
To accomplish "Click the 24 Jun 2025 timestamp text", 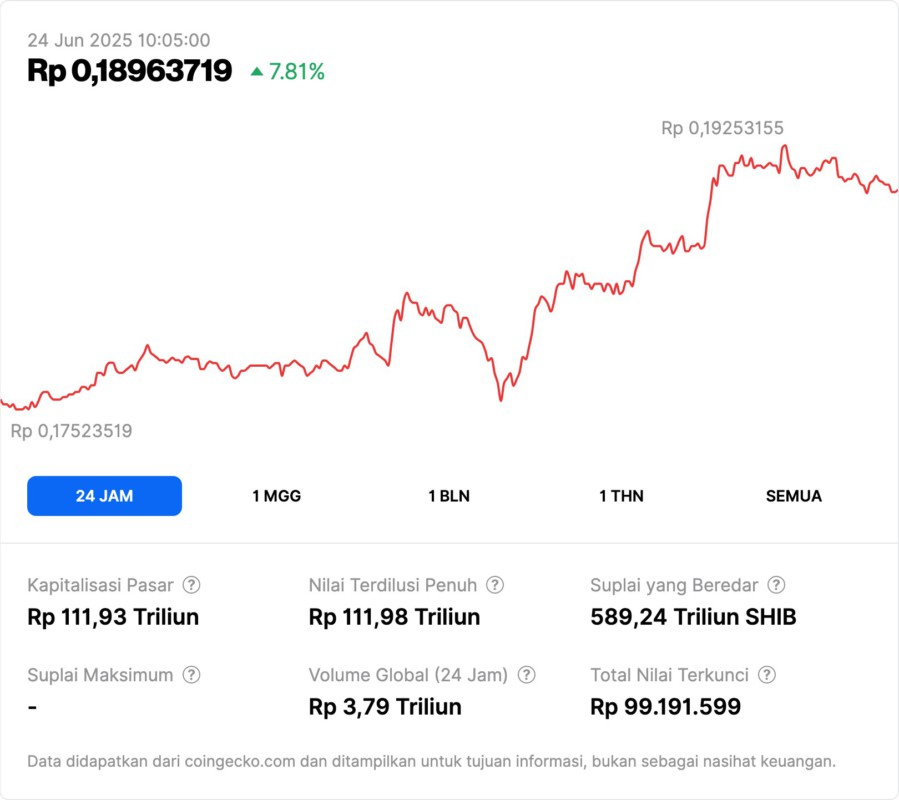I will (118, 40).
